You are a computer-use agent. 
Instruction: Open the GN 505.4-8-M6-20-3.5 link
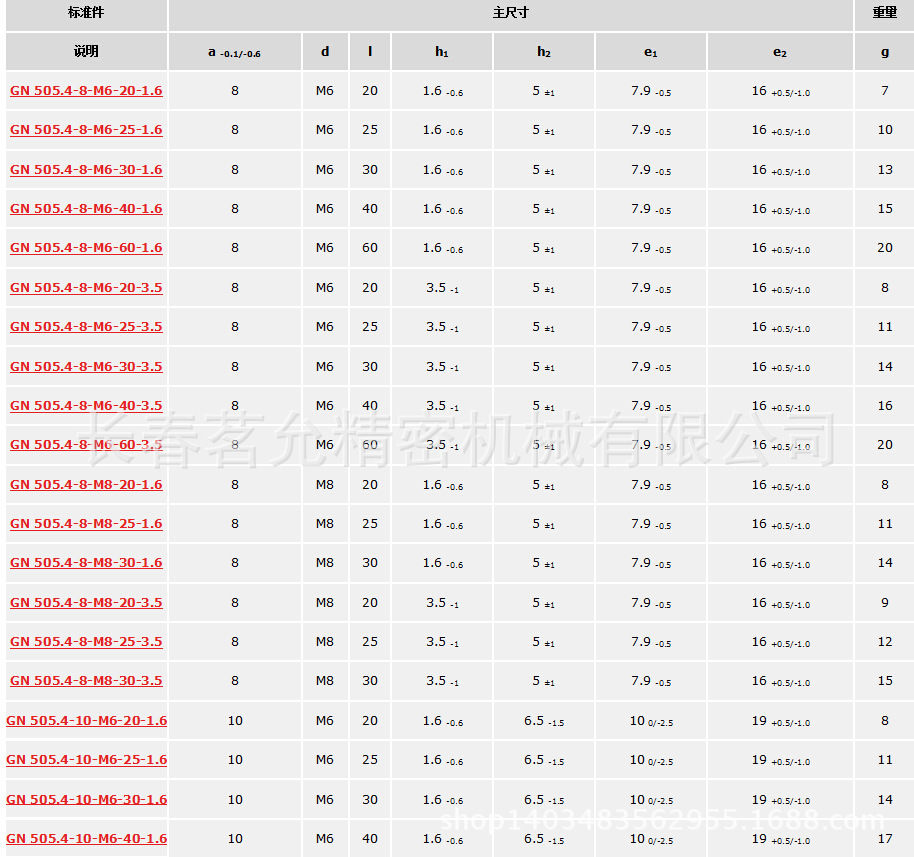tap(86, 288)
